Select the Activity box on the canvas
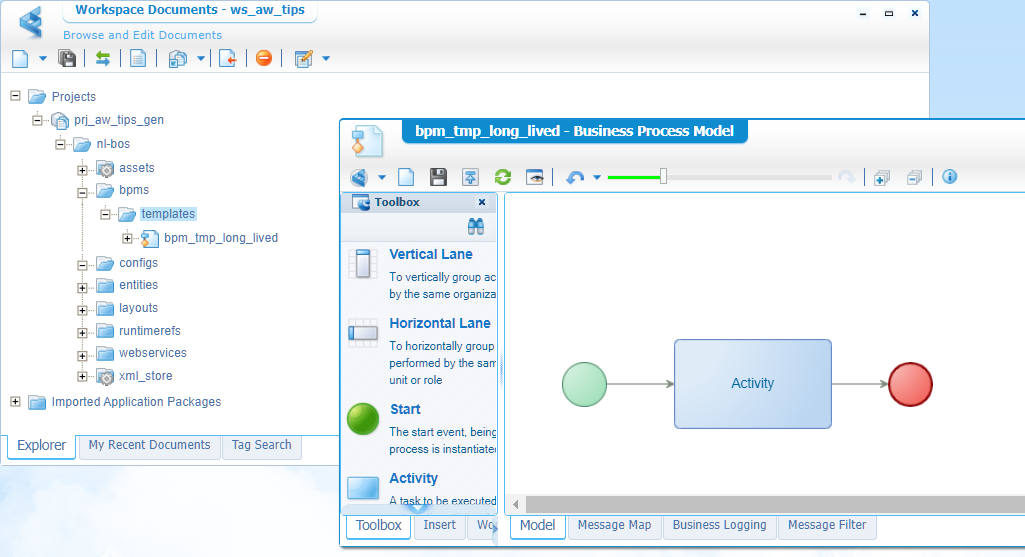1025x557 pixels. tap(752, 383)
